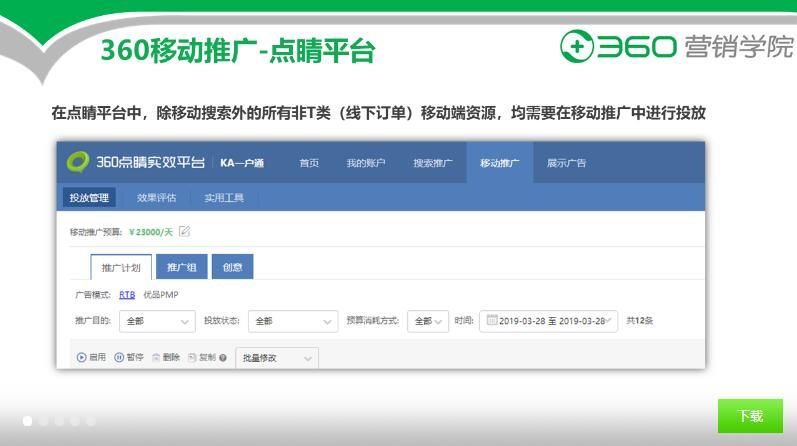This screenshot has height=446, width=797.
Task: Select the 创意 tab
Action: pyautogui.click(x=232, y=266)
